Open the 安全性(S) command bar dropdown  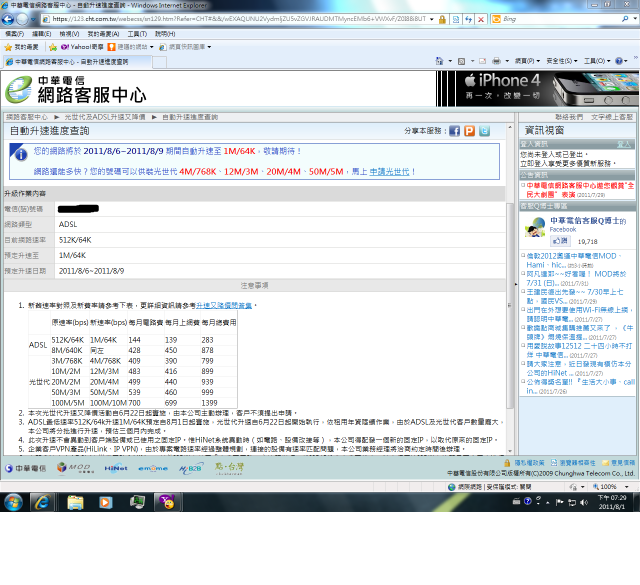[562, 61]
